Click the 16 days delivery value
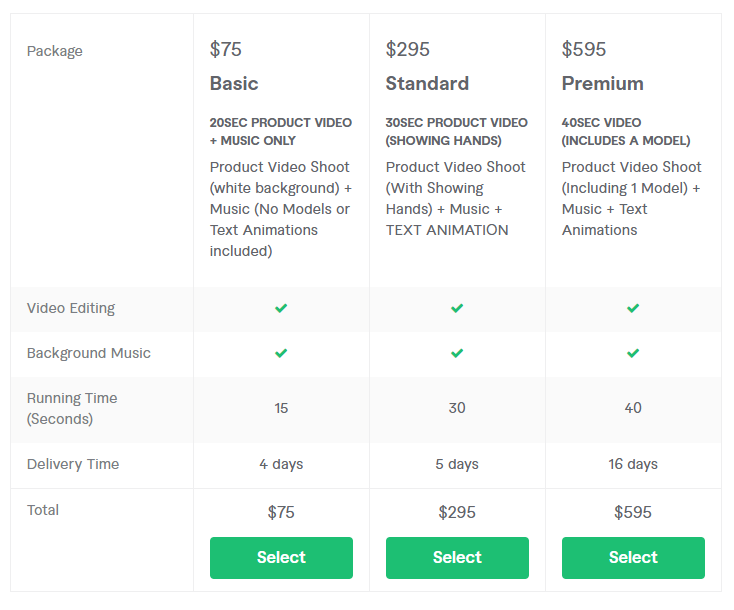 click(633, 464)
